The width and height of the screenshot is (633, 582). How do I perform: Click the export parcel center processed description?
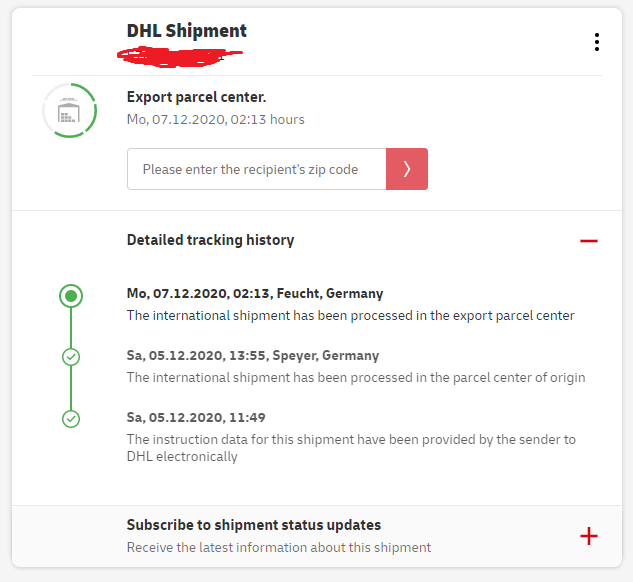tap(350, 315)
